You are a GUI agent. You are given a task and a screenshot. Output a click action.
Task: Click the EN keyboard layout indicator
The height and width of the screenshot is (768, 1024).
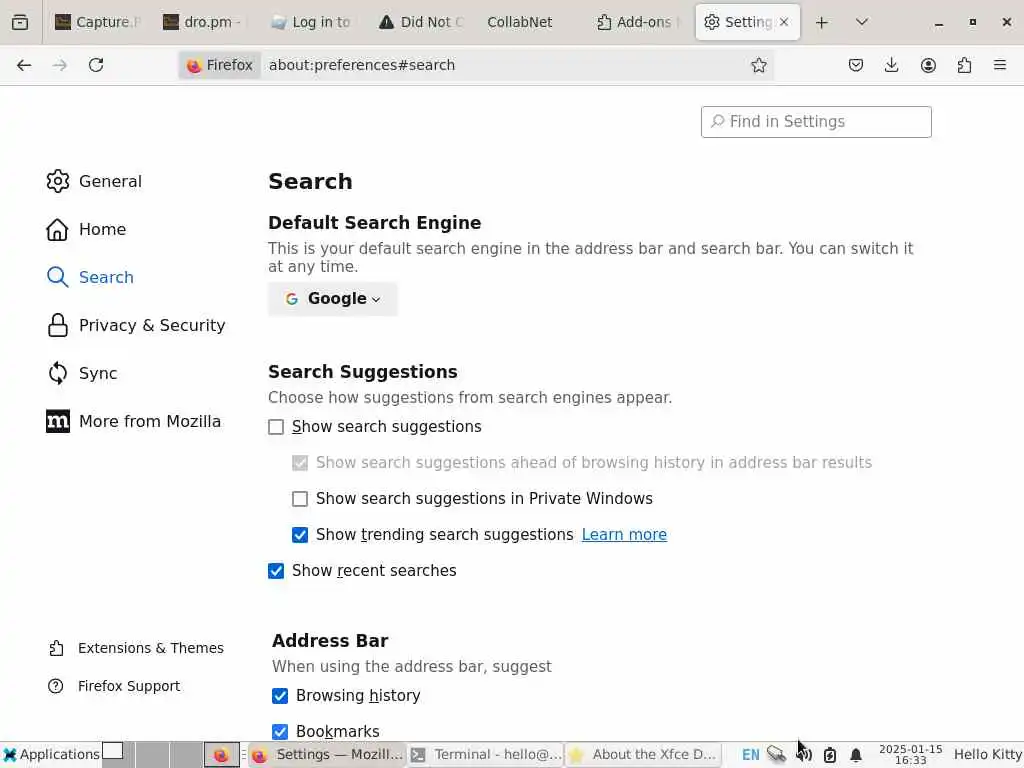point(750,755)
